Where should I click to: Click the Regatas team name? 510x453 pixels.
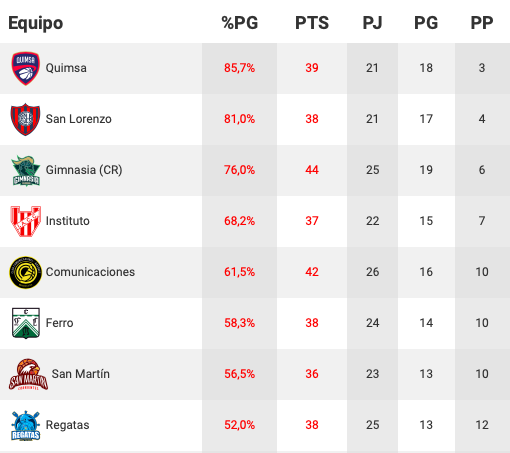[x=67, y=425]
